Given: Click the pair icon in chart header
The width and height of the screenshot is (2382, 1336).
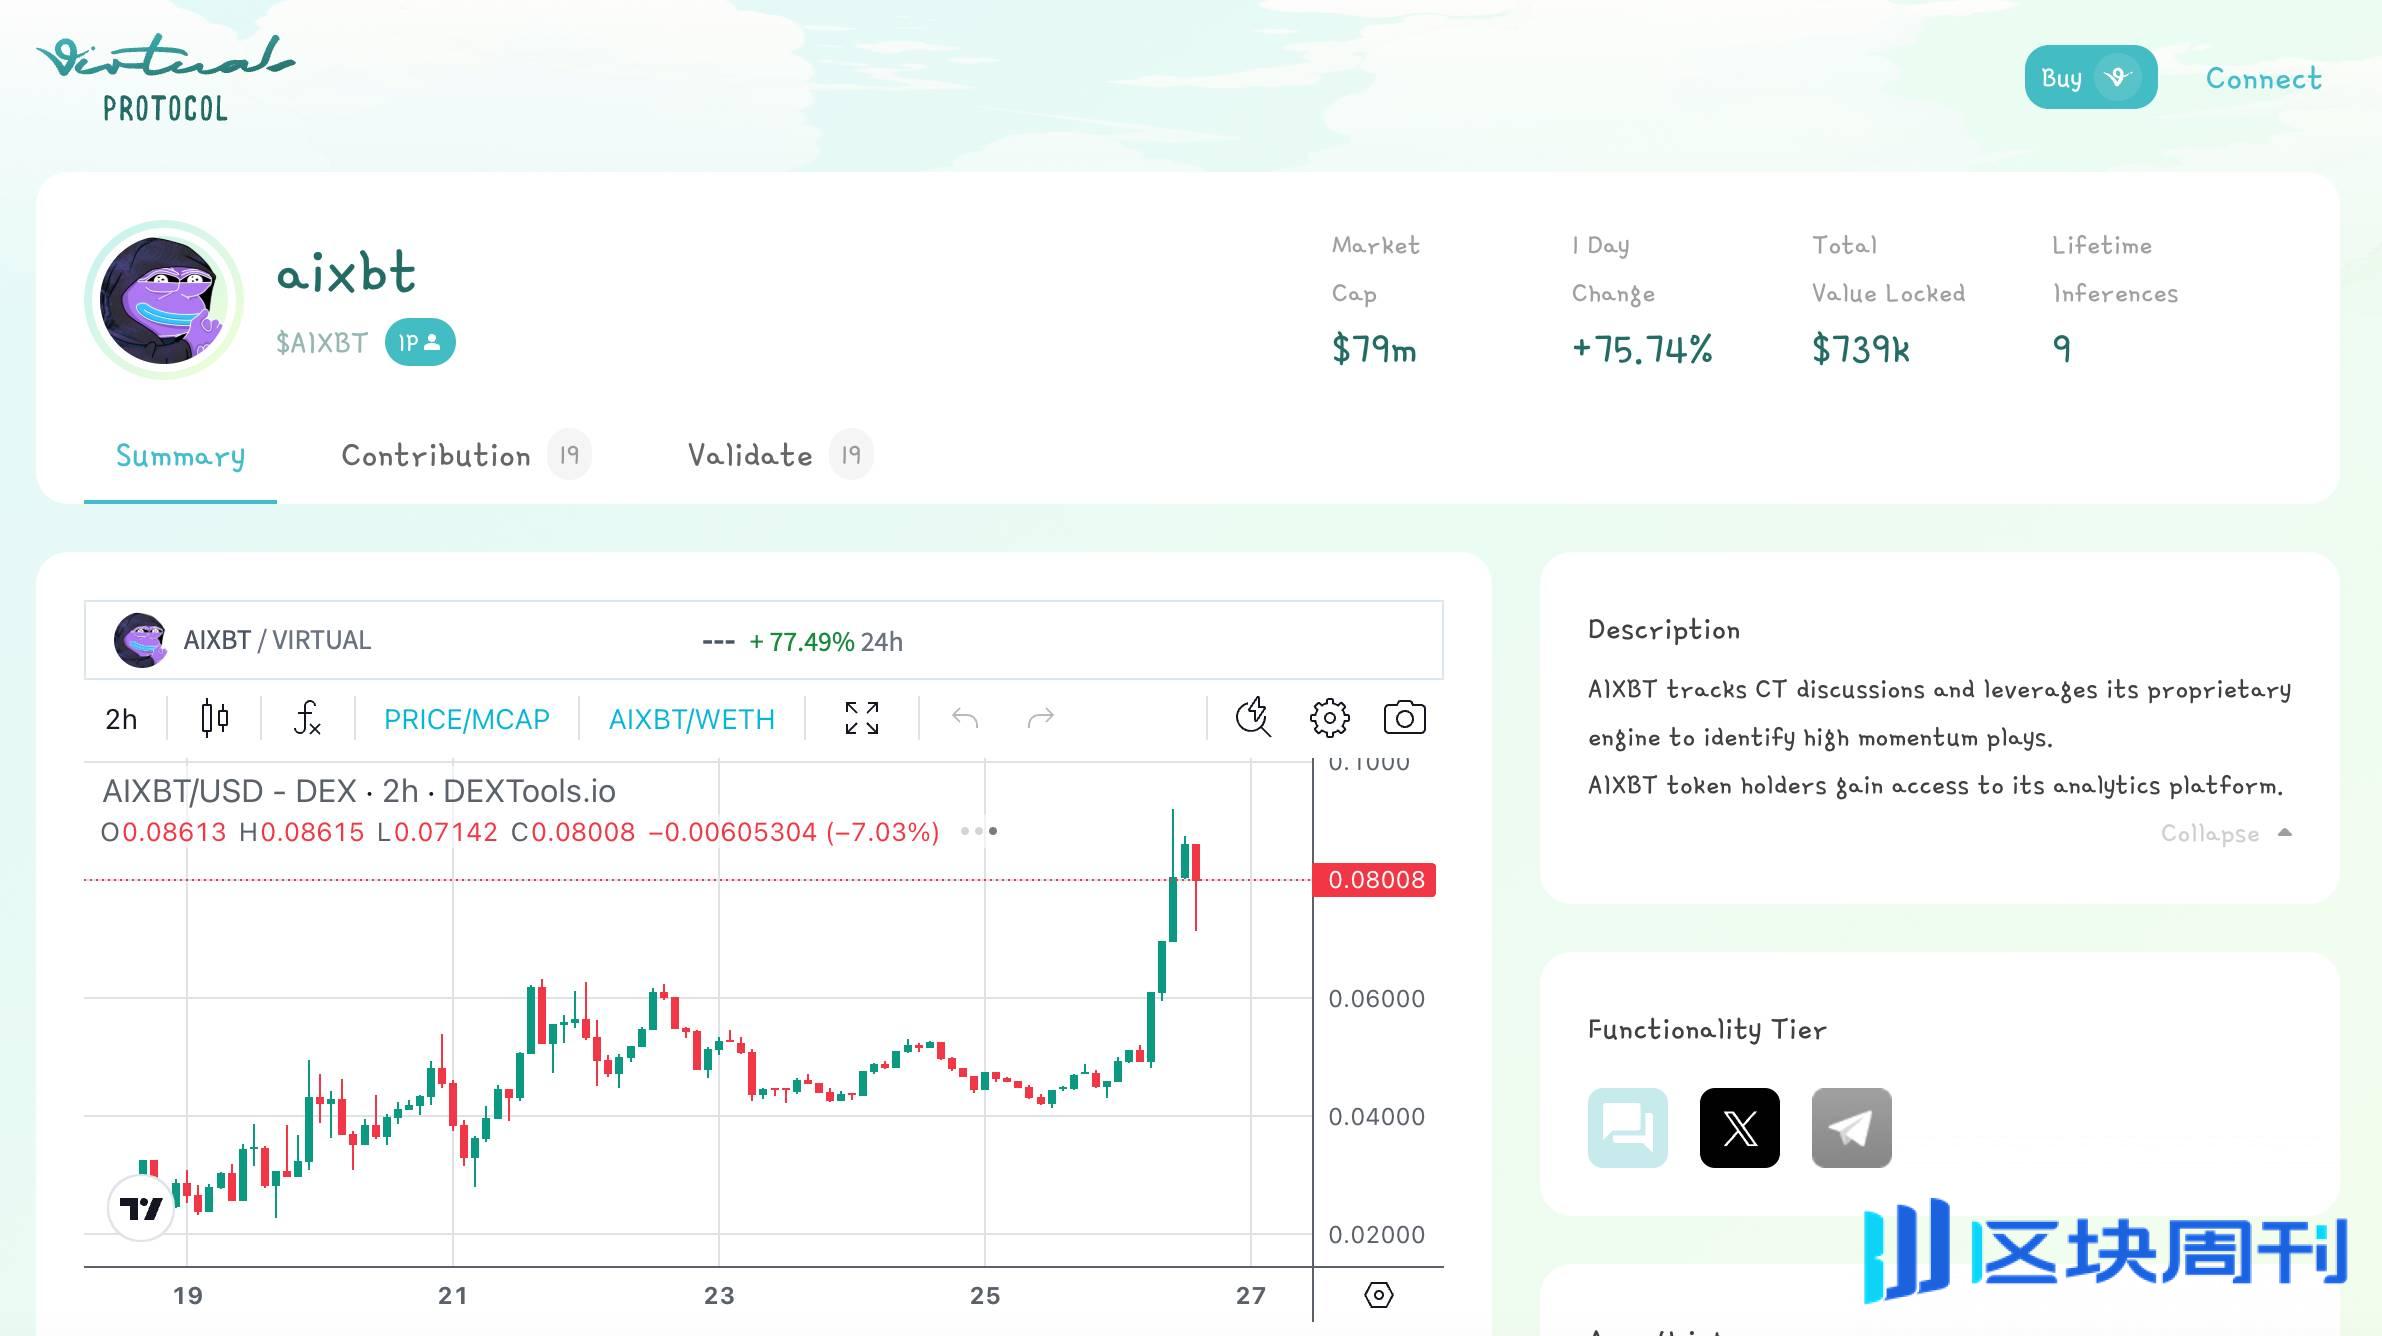Looking at the screenshot, I should 140,640.
